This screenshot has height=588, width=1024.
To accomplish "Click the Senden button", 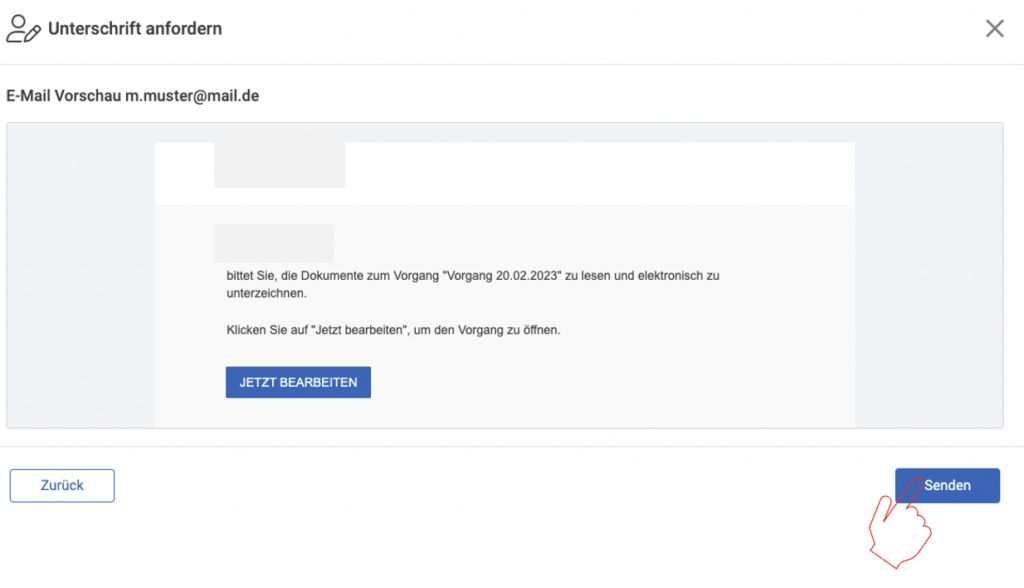I will 947,485.
